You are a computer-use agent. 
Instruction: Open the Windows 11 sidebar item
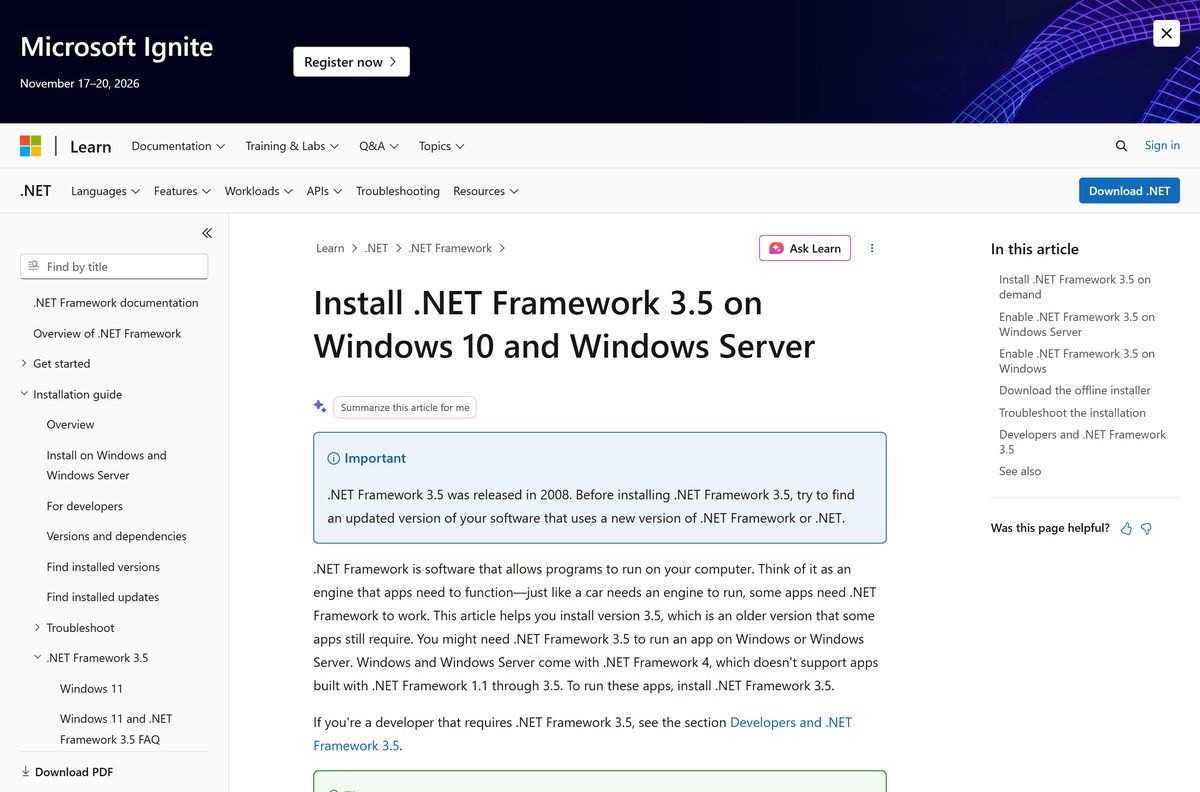click(91, 689)
